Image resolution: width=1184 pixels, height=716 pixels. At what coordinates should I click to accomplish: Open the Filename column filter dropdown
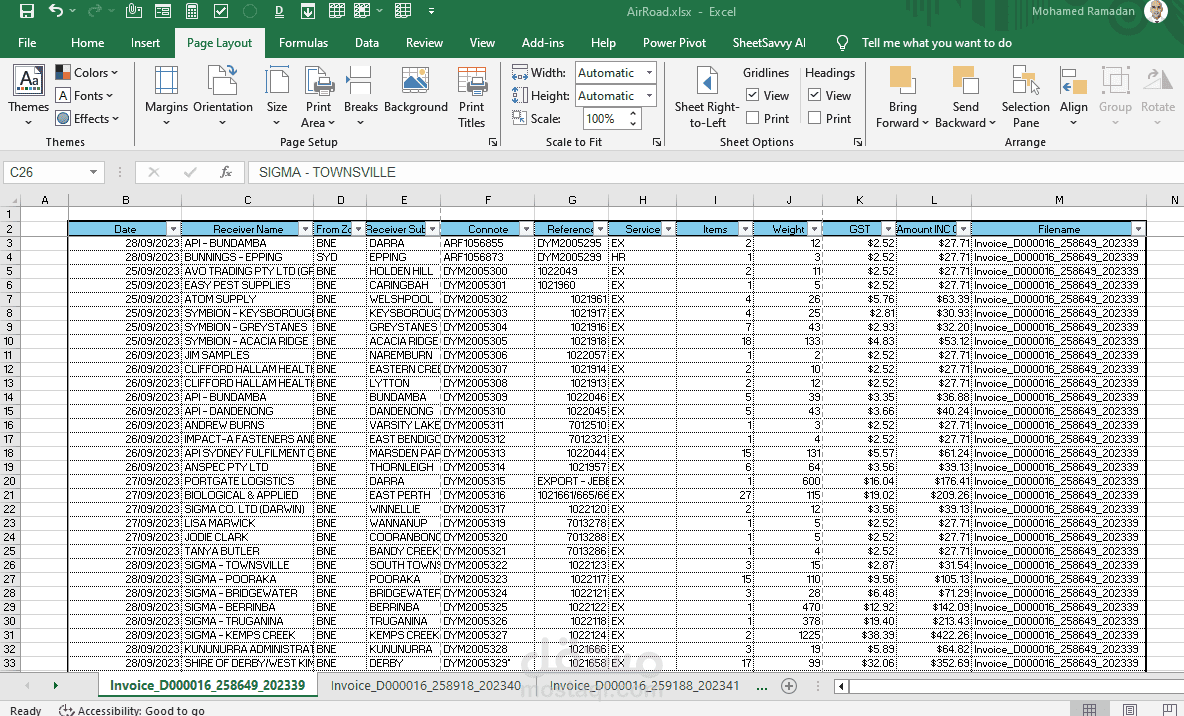click(1138, 229)
